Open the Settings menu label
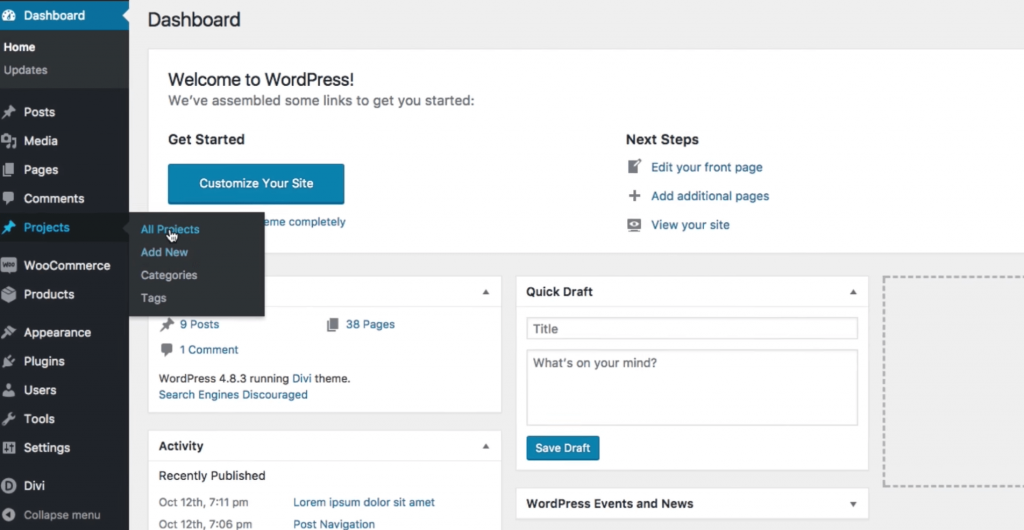 coord(46,448)
